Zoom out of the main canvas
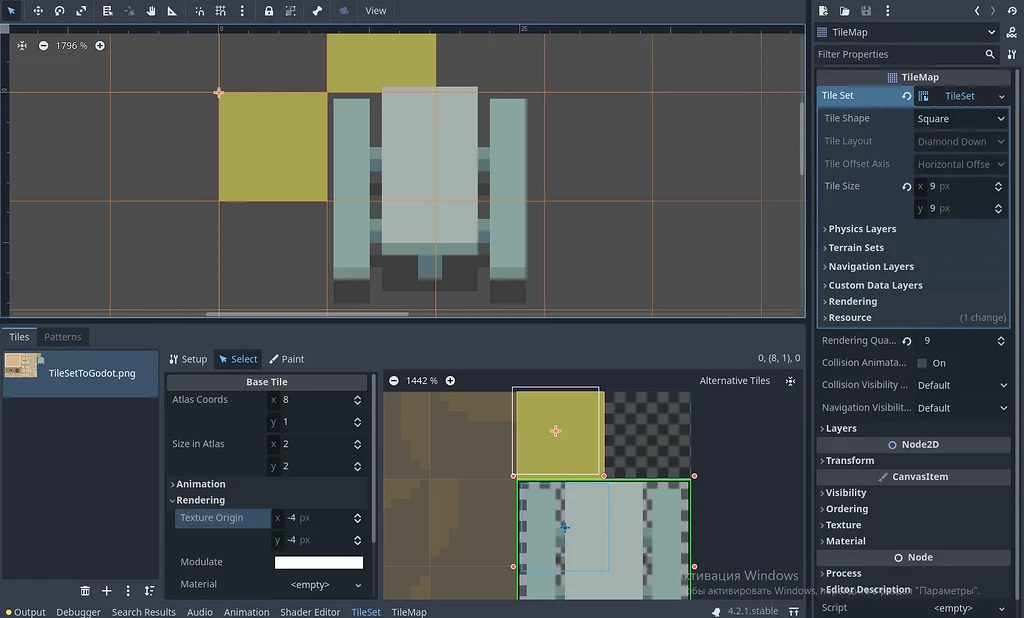Screen dimensions: 1024x618 click(x=43, y=46)
